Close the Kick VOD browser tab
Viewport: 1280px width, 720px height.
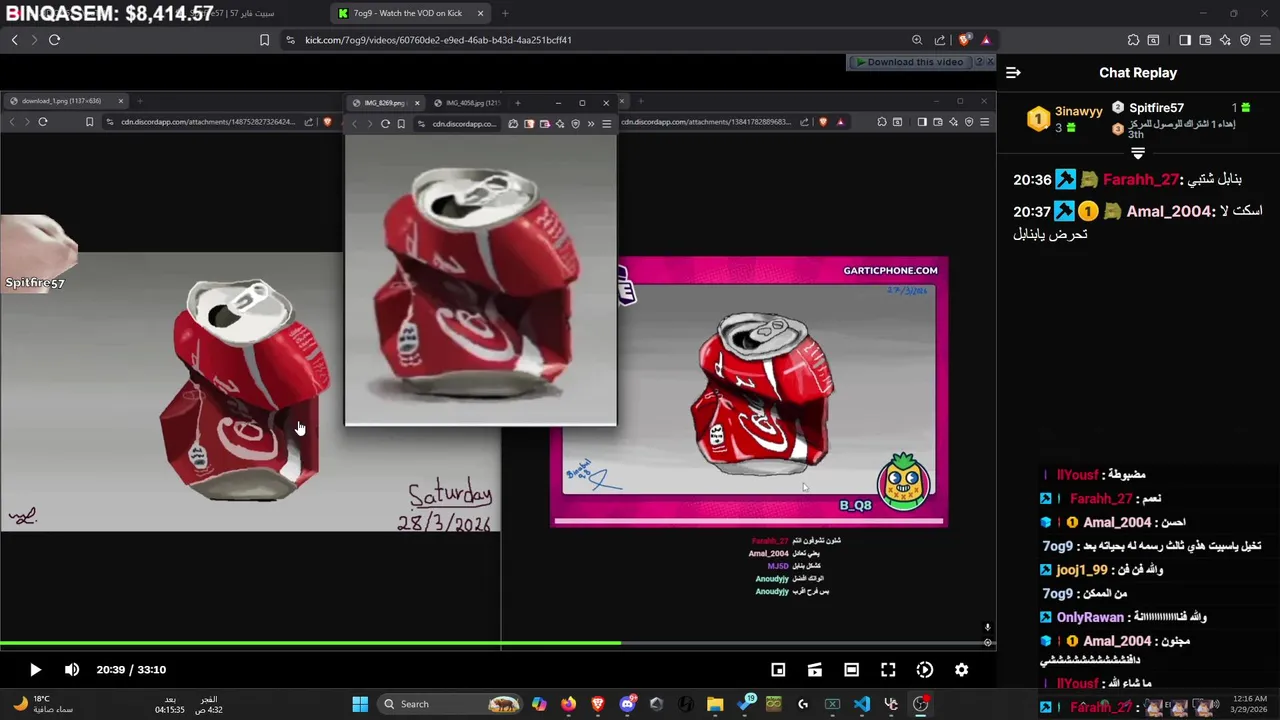coord(480,14)
